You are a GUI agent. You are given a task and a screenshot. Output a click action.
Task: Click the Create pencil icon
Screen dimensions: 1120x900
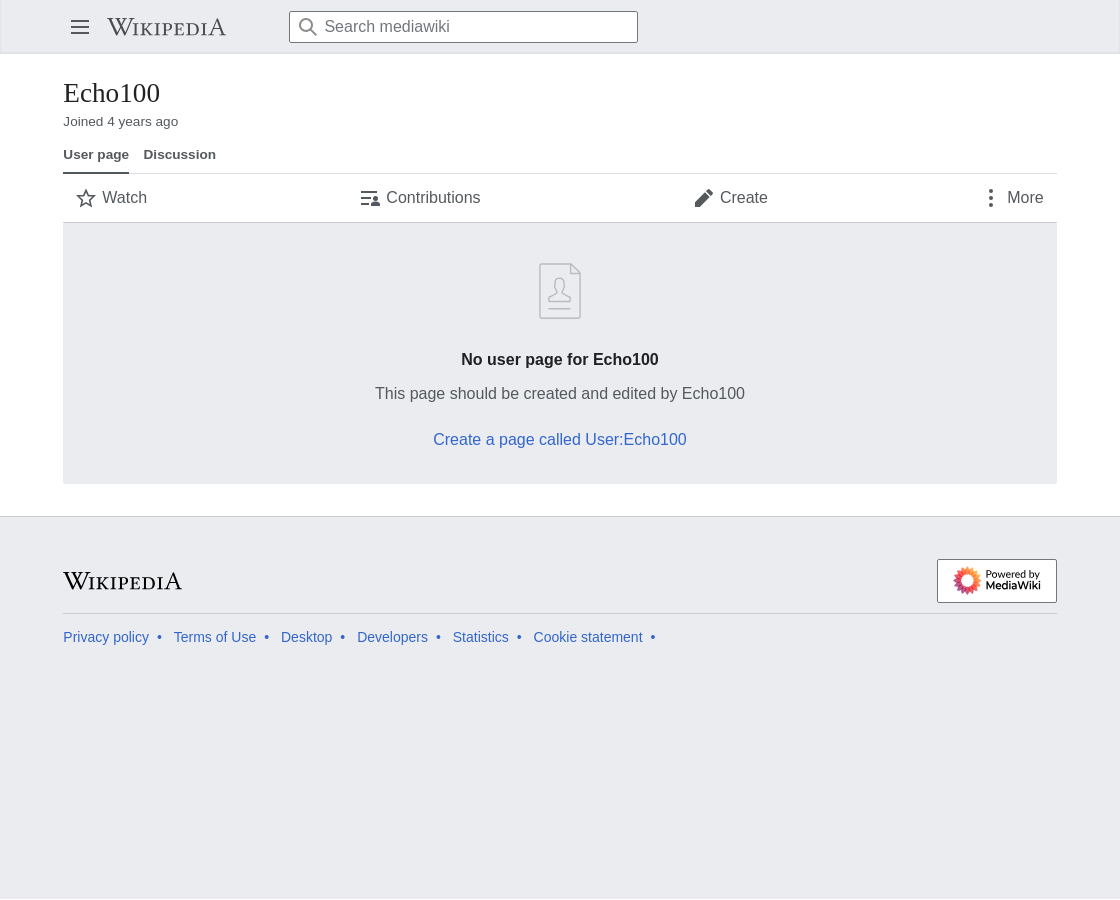click(x=704, y=198)
